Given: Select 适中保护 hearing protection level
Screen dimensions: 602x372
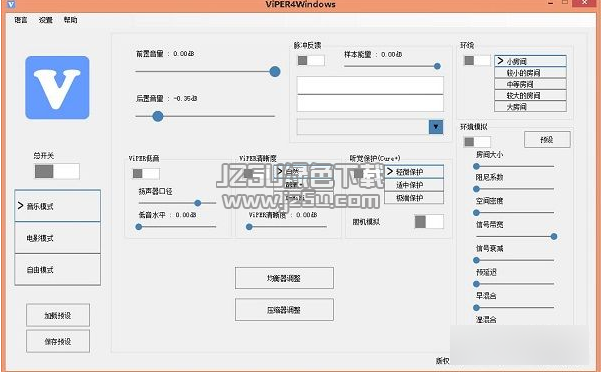Looking at the screenshot, I should tap(414, 185).
